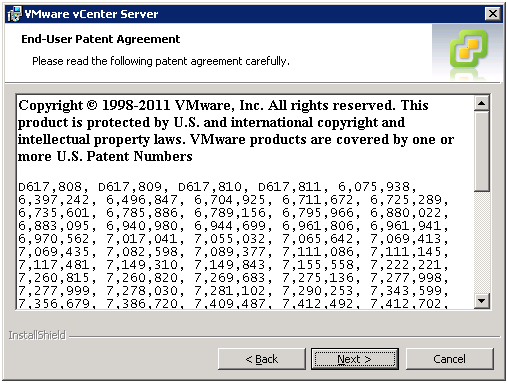Select patent number 7,149,310

[x=142, y=265]
